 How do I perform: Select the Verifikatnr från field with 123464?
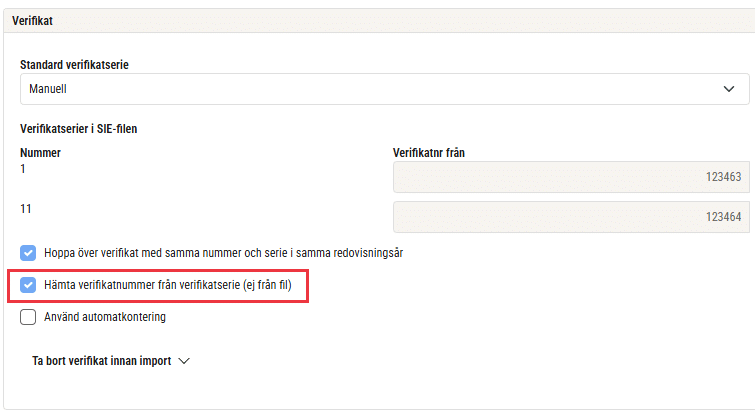(571, 217)
